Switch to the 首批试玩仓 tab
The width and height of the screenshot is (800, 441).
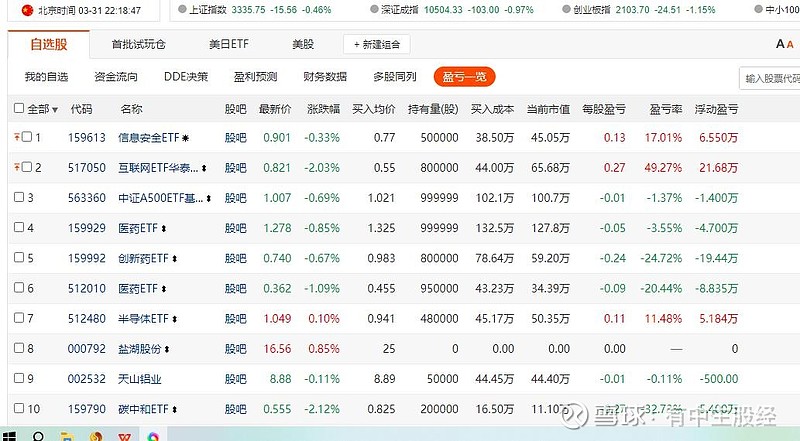139,44
